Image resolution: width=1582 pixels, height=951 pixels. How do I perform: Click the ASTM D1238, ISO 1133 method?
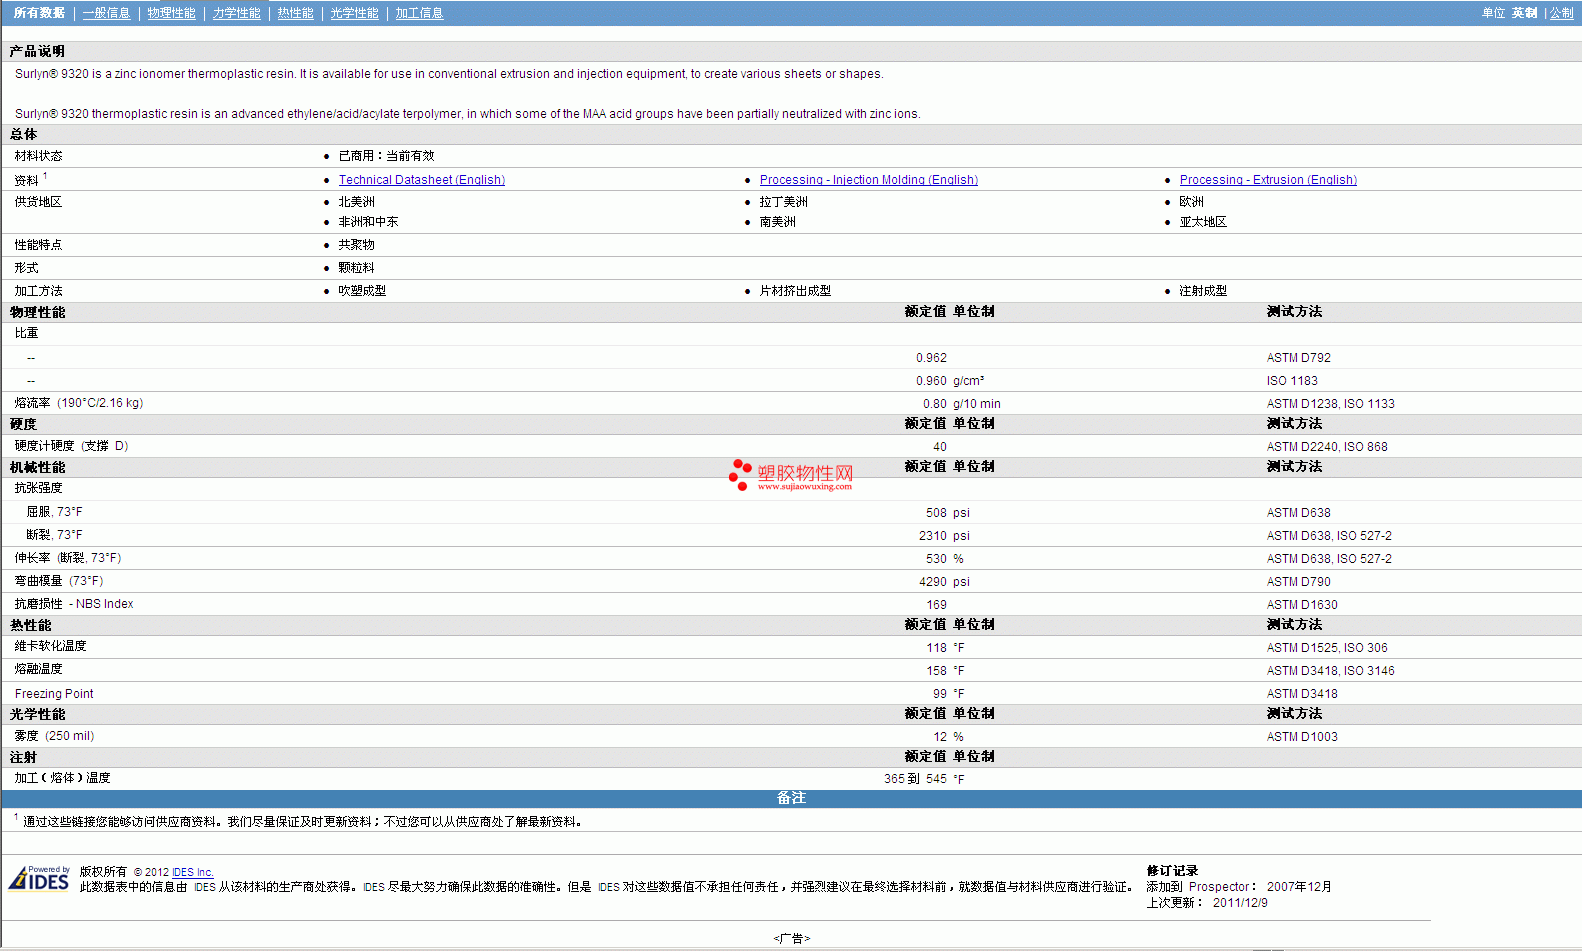click(x=1331, y=404)
